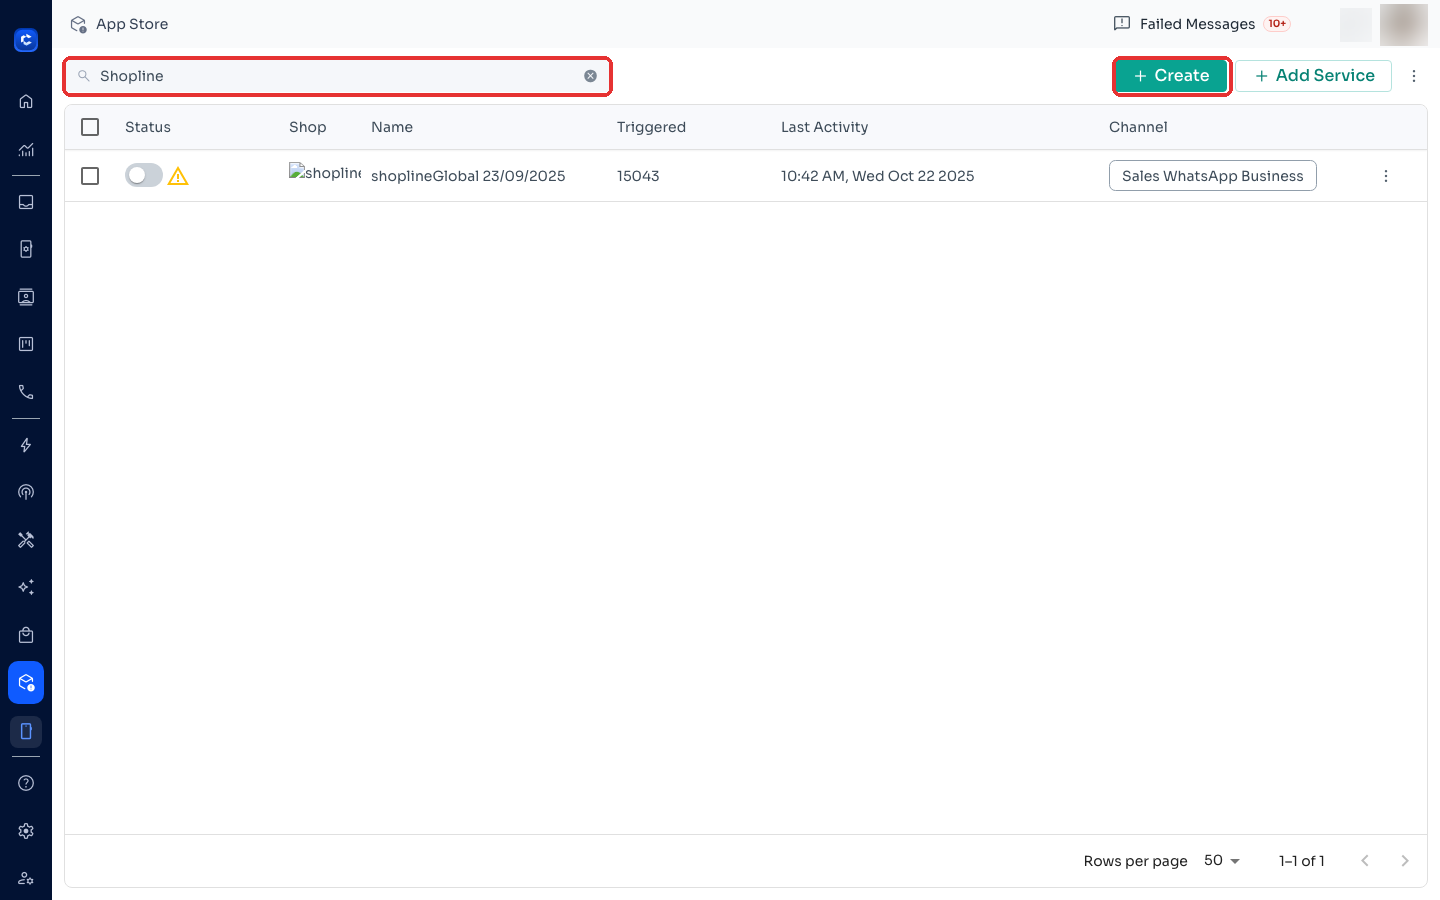Click the user avatar in top right

coord(1404,24)
